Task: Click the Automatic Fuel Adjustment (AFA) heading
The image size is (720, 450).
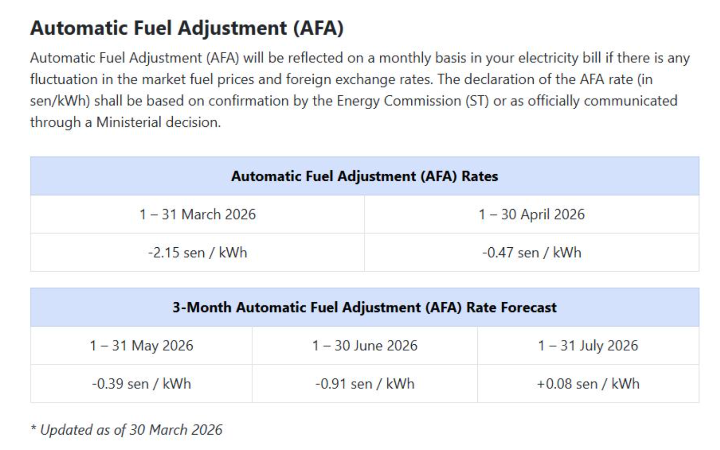Action: (x=187, y=28)
